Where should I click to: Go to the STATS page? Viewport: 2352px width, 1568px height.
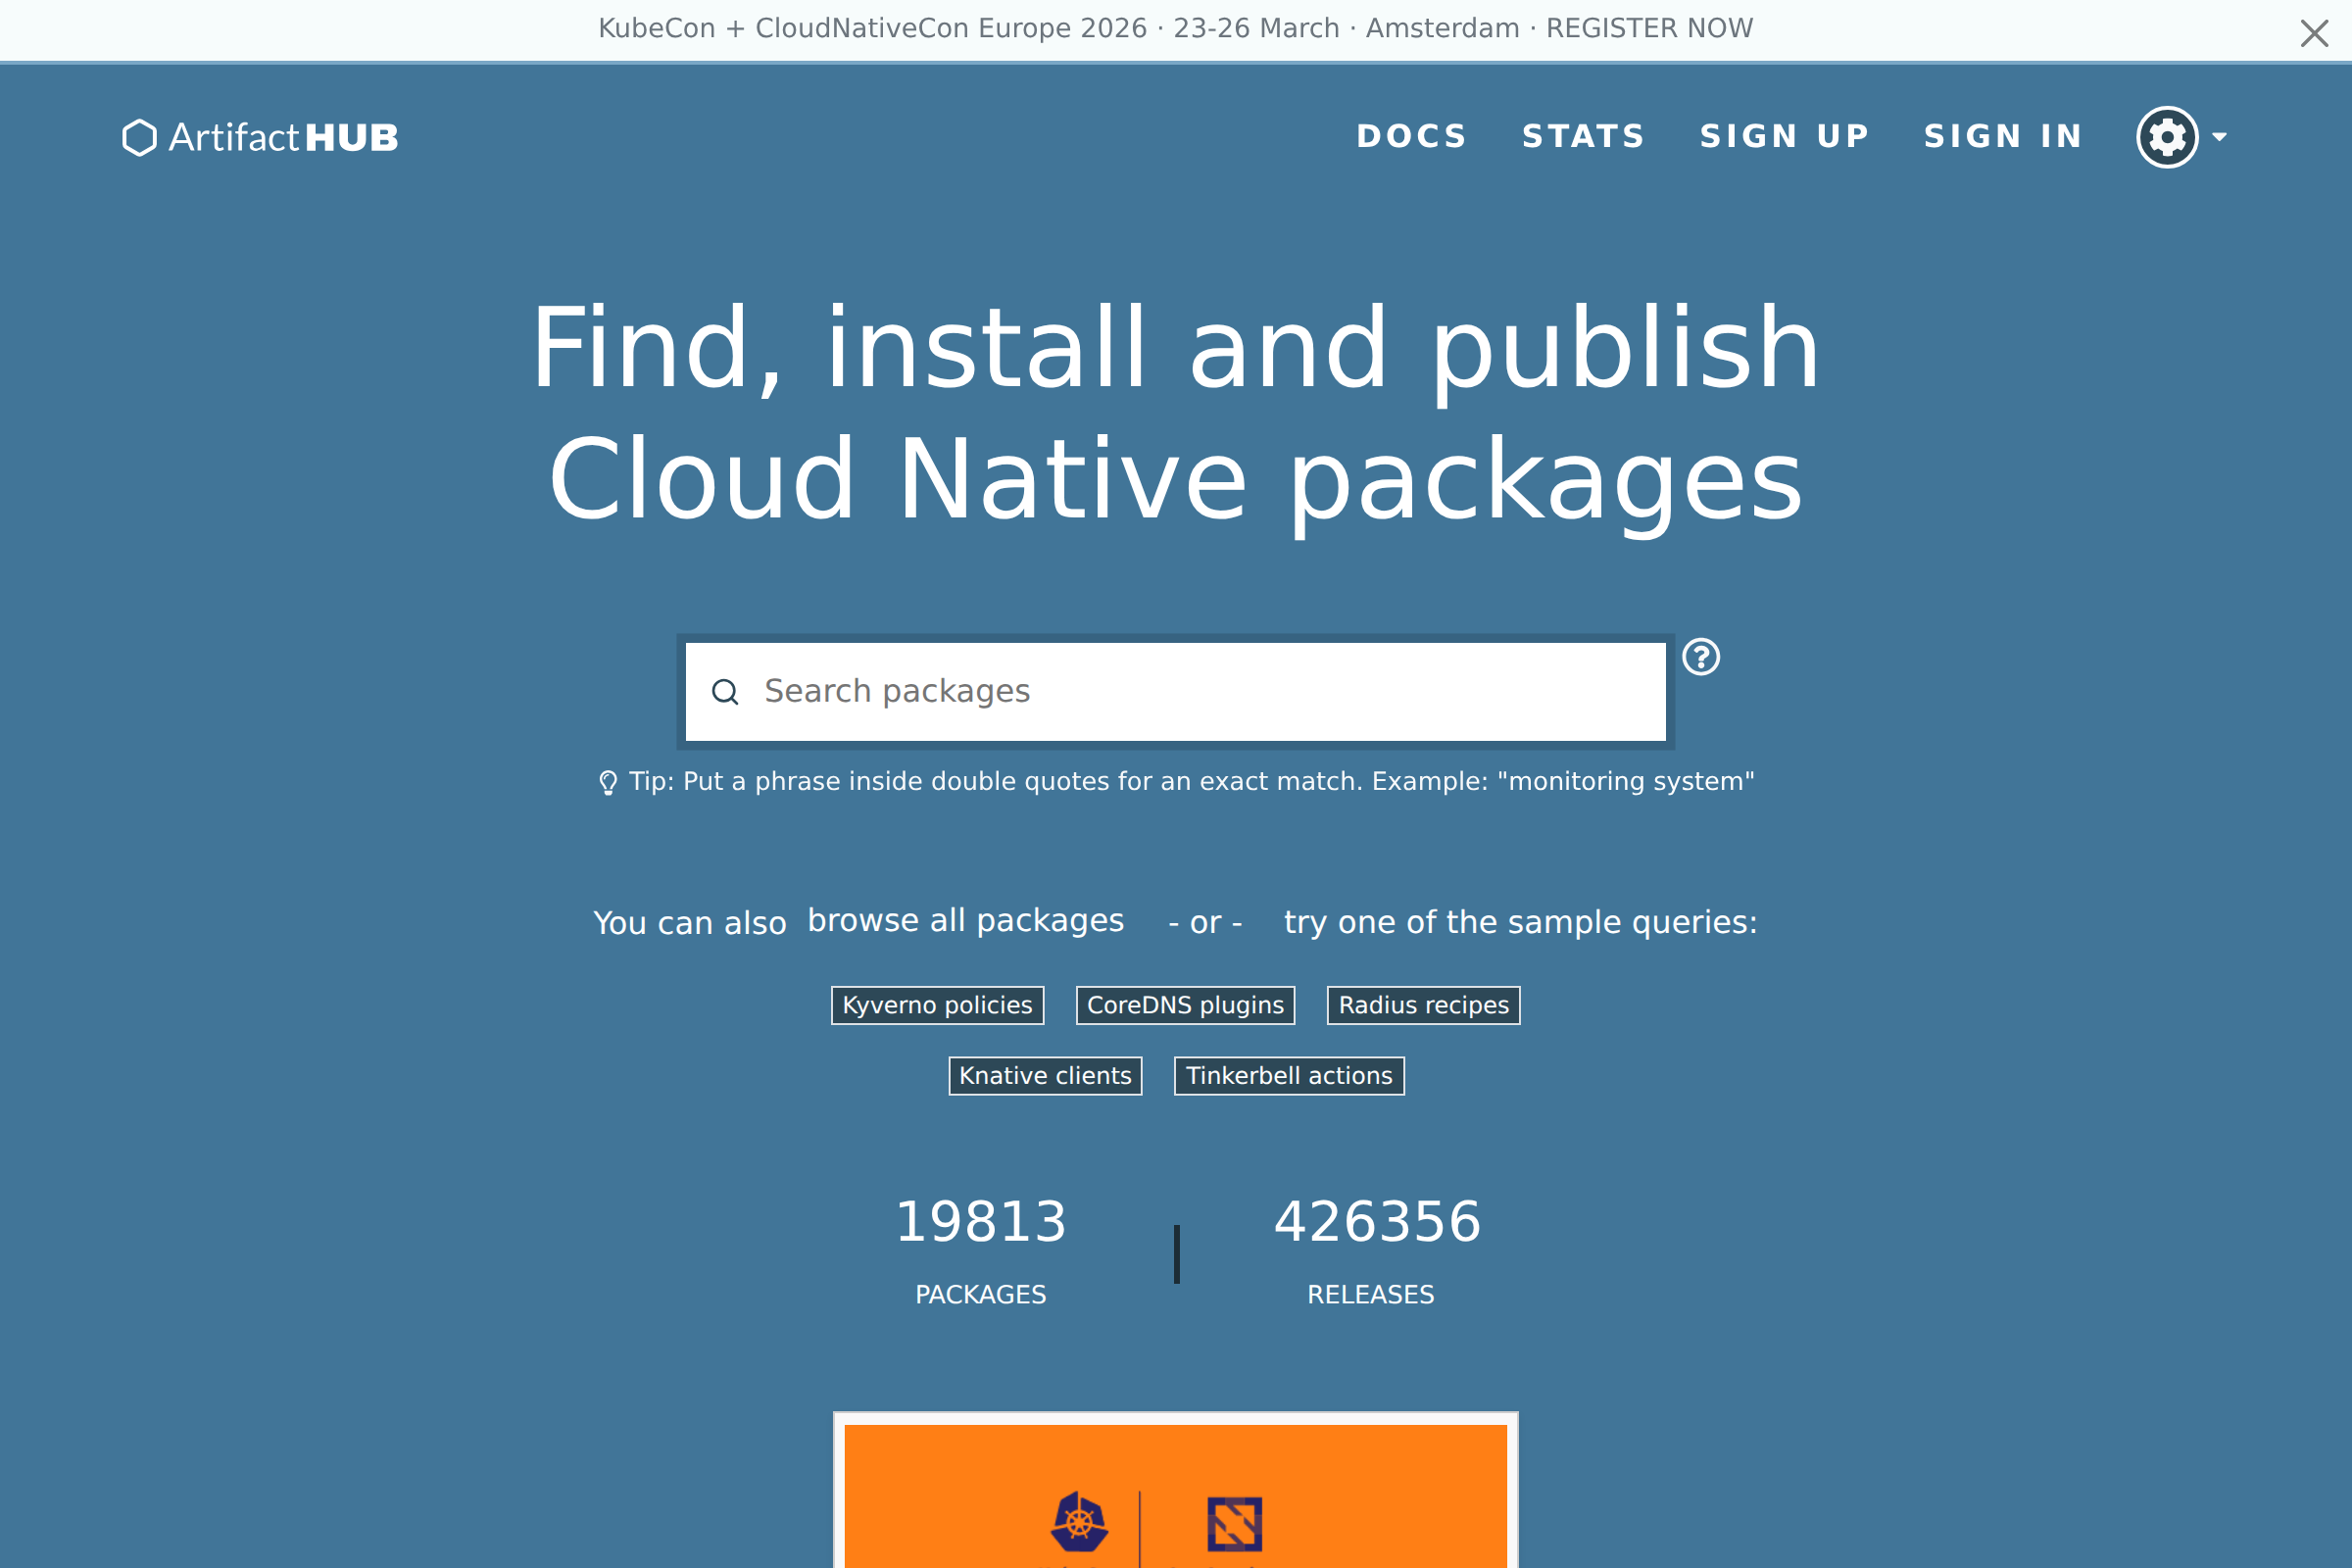1583,136
